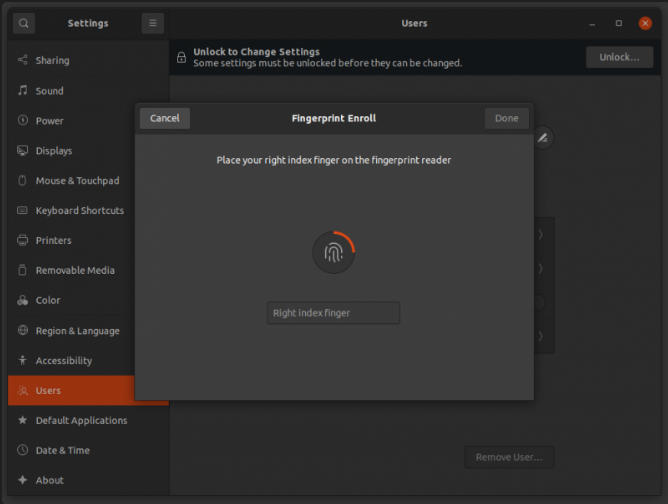Click the Color icon in sidebar
668x504 pixels.
click(x=23, y=300)
